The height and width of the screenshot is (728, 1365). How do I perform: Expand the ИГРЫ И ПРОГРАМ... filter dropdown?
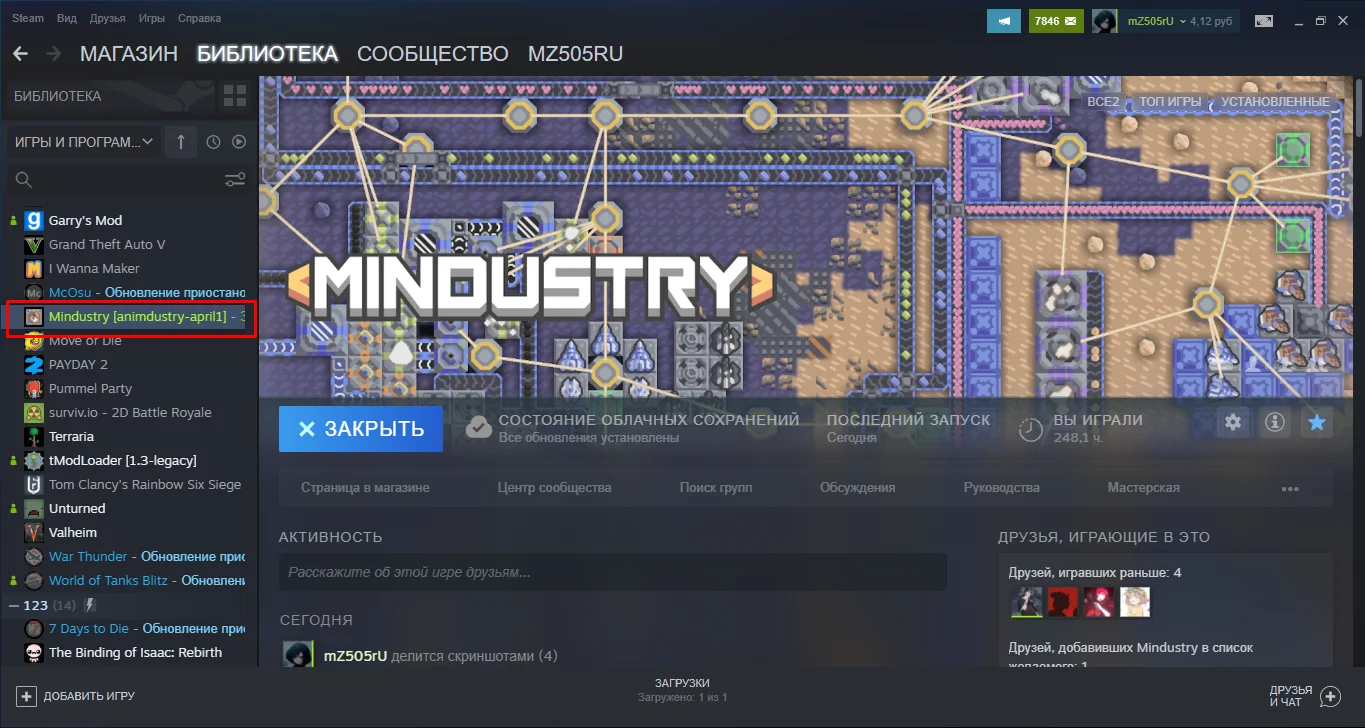click(84, 142)
